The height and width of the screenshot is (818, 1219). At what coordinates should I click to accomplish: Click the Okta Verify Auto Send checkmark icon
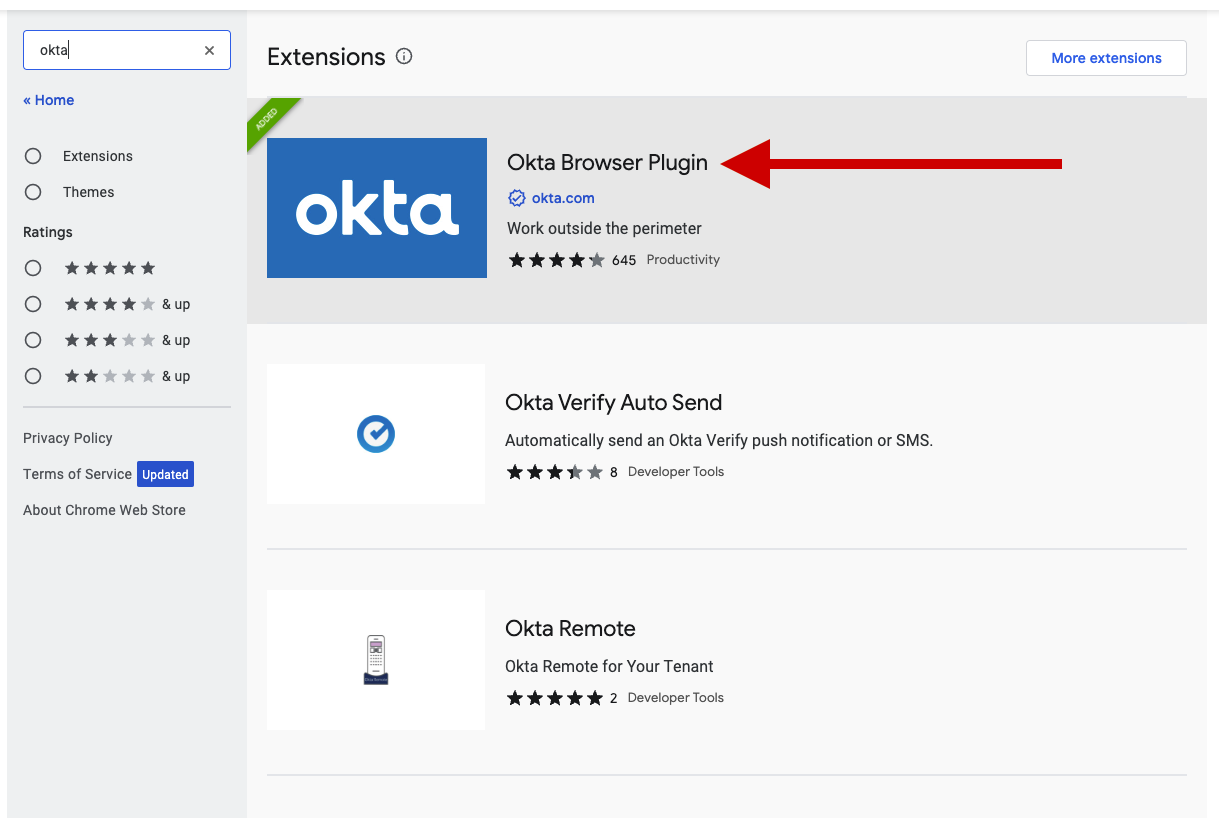pyautogui.click(x=376, y=434)
